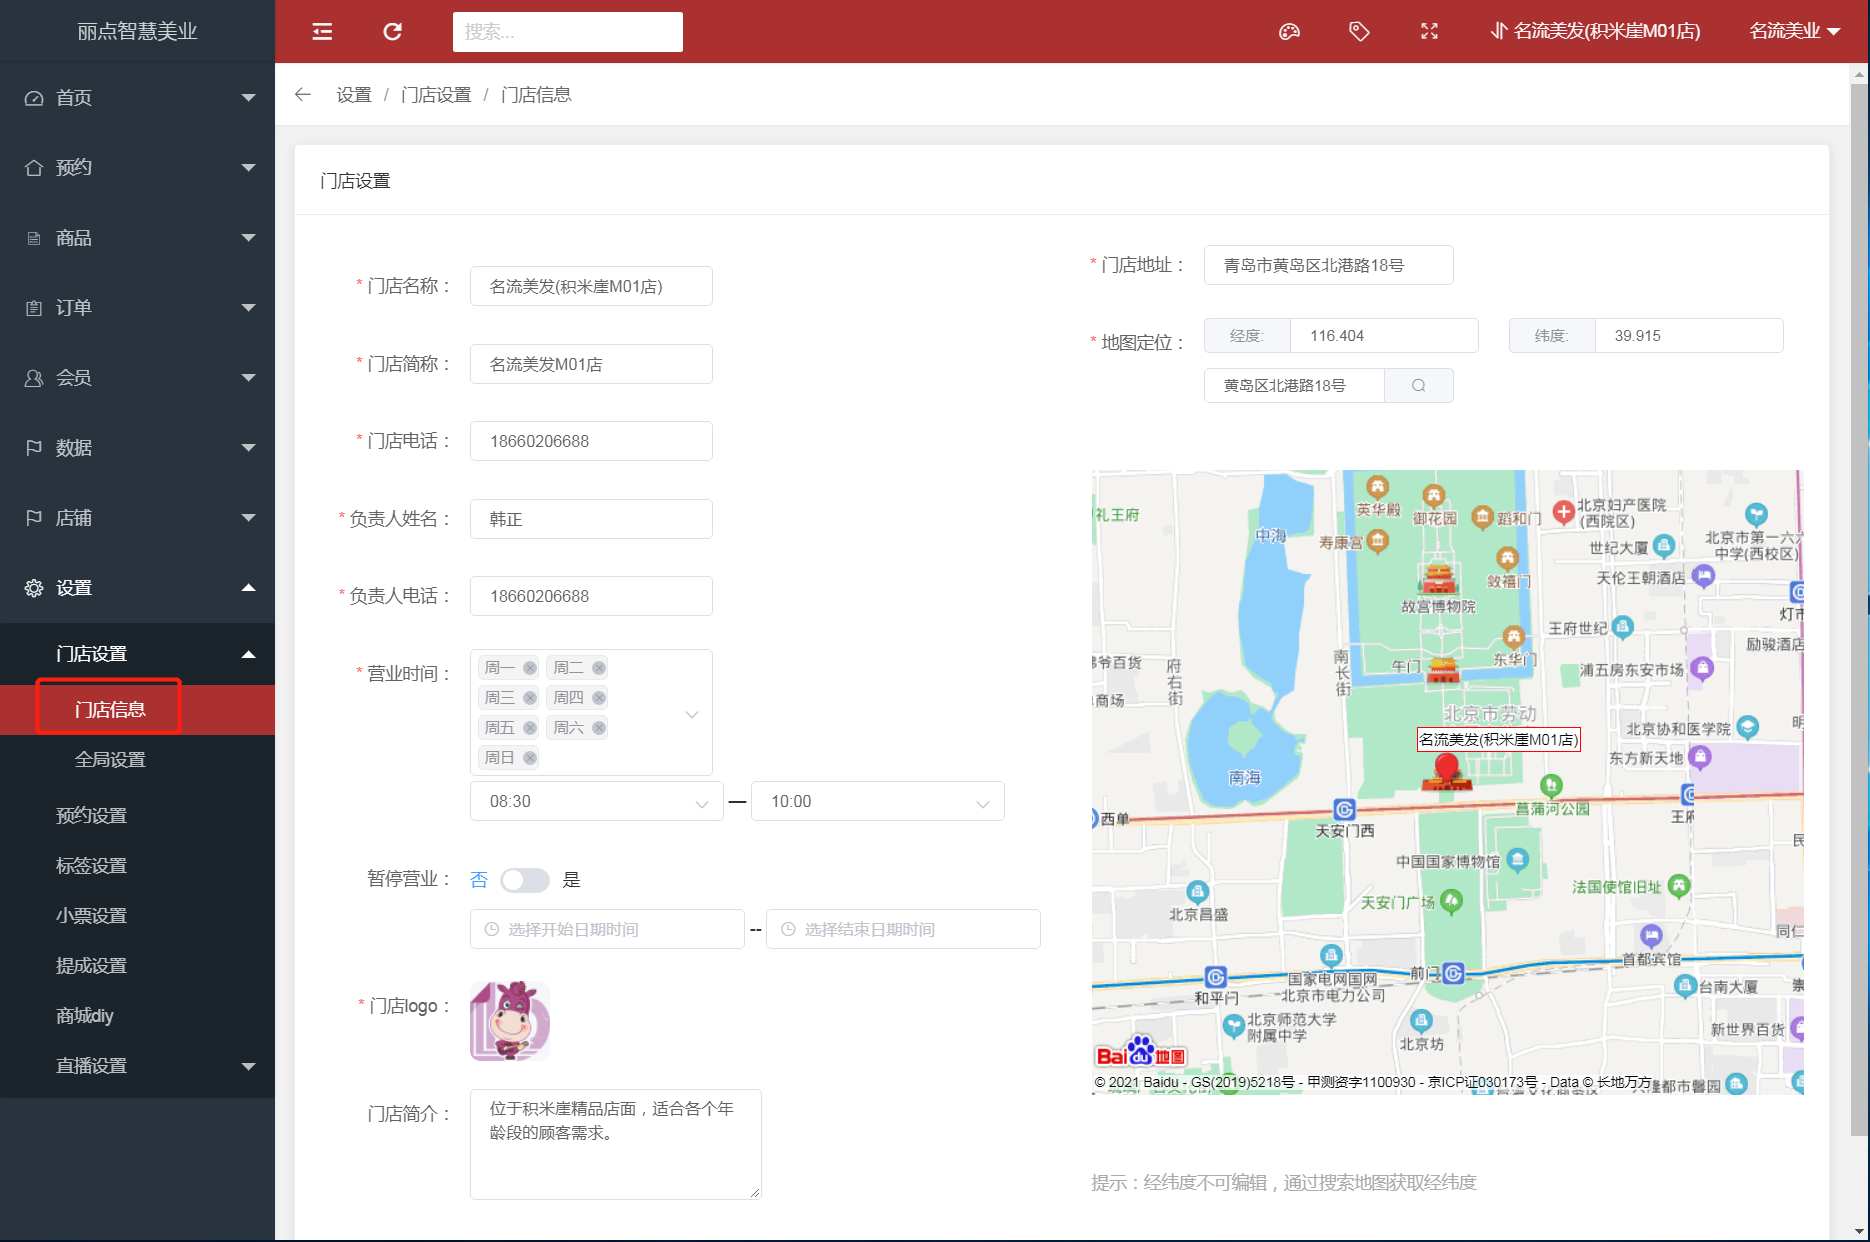Collapse the 设置 sidebar menu
Screen dimensions: 1870x1242
pos(137,588)
